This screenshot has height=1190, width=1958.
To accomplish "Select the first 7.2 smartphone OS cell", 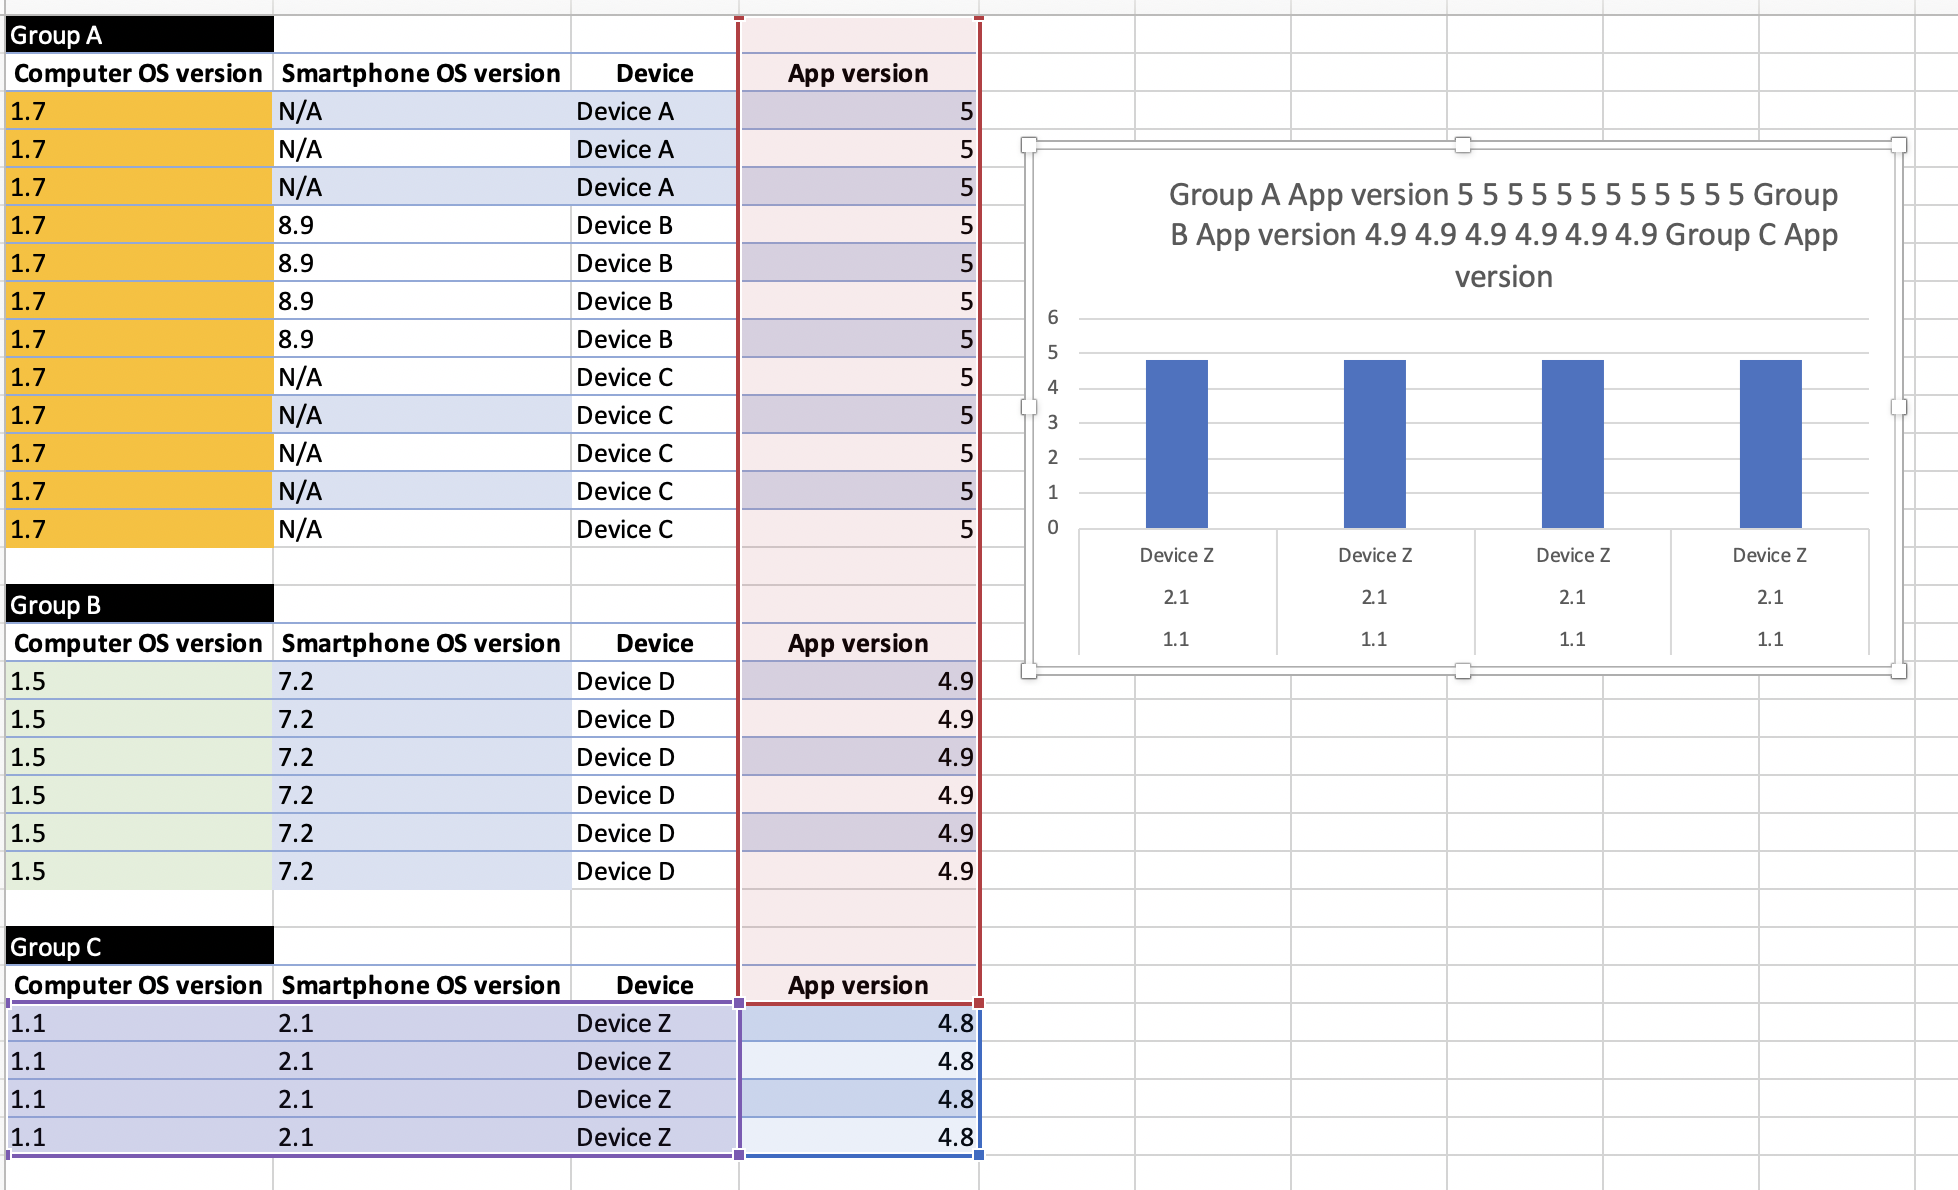I will pyautogui.click(x=421, y=681).
